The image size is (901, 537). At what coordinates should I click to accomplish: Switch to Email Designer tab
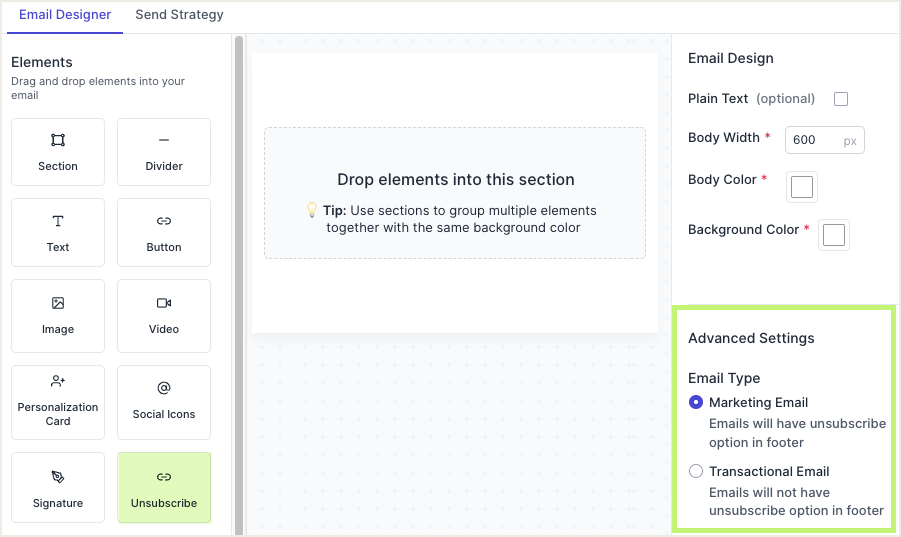pos(65,15)
